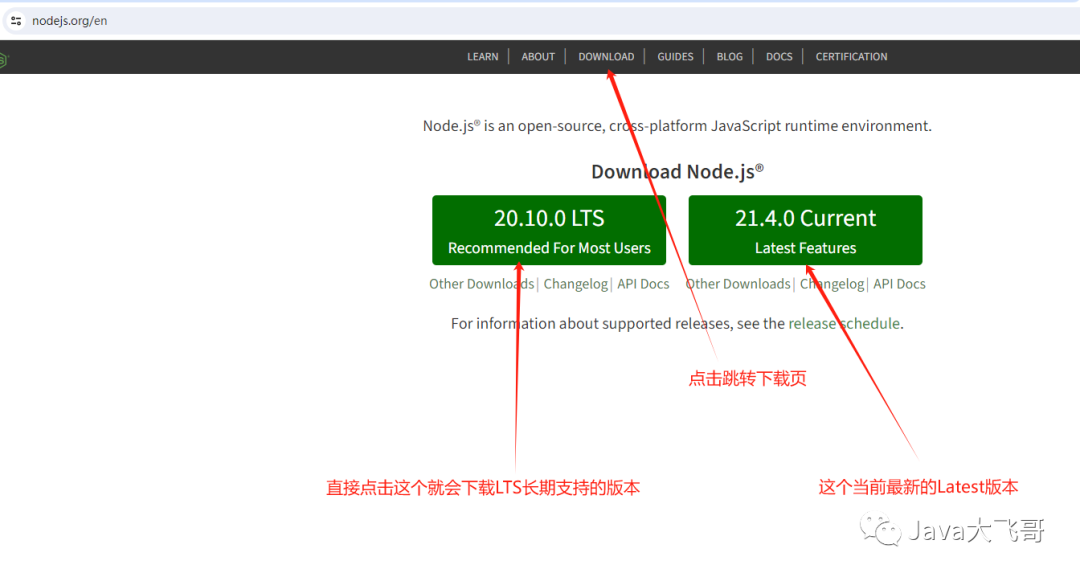Open Other Downloads under the Current button
Image resolution: width=1080 pixels, height=577 pixels.
click(738, 284)
